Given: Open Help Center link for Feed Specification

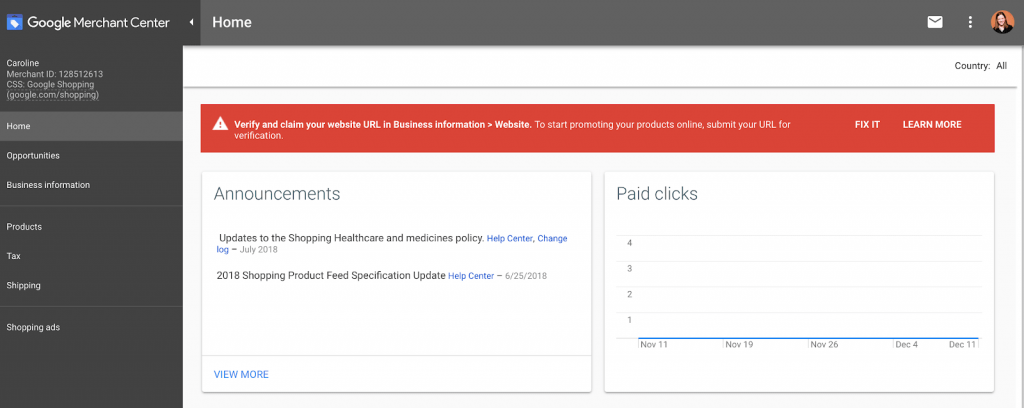Looking at the screenshot, I should tap(471, 276).
